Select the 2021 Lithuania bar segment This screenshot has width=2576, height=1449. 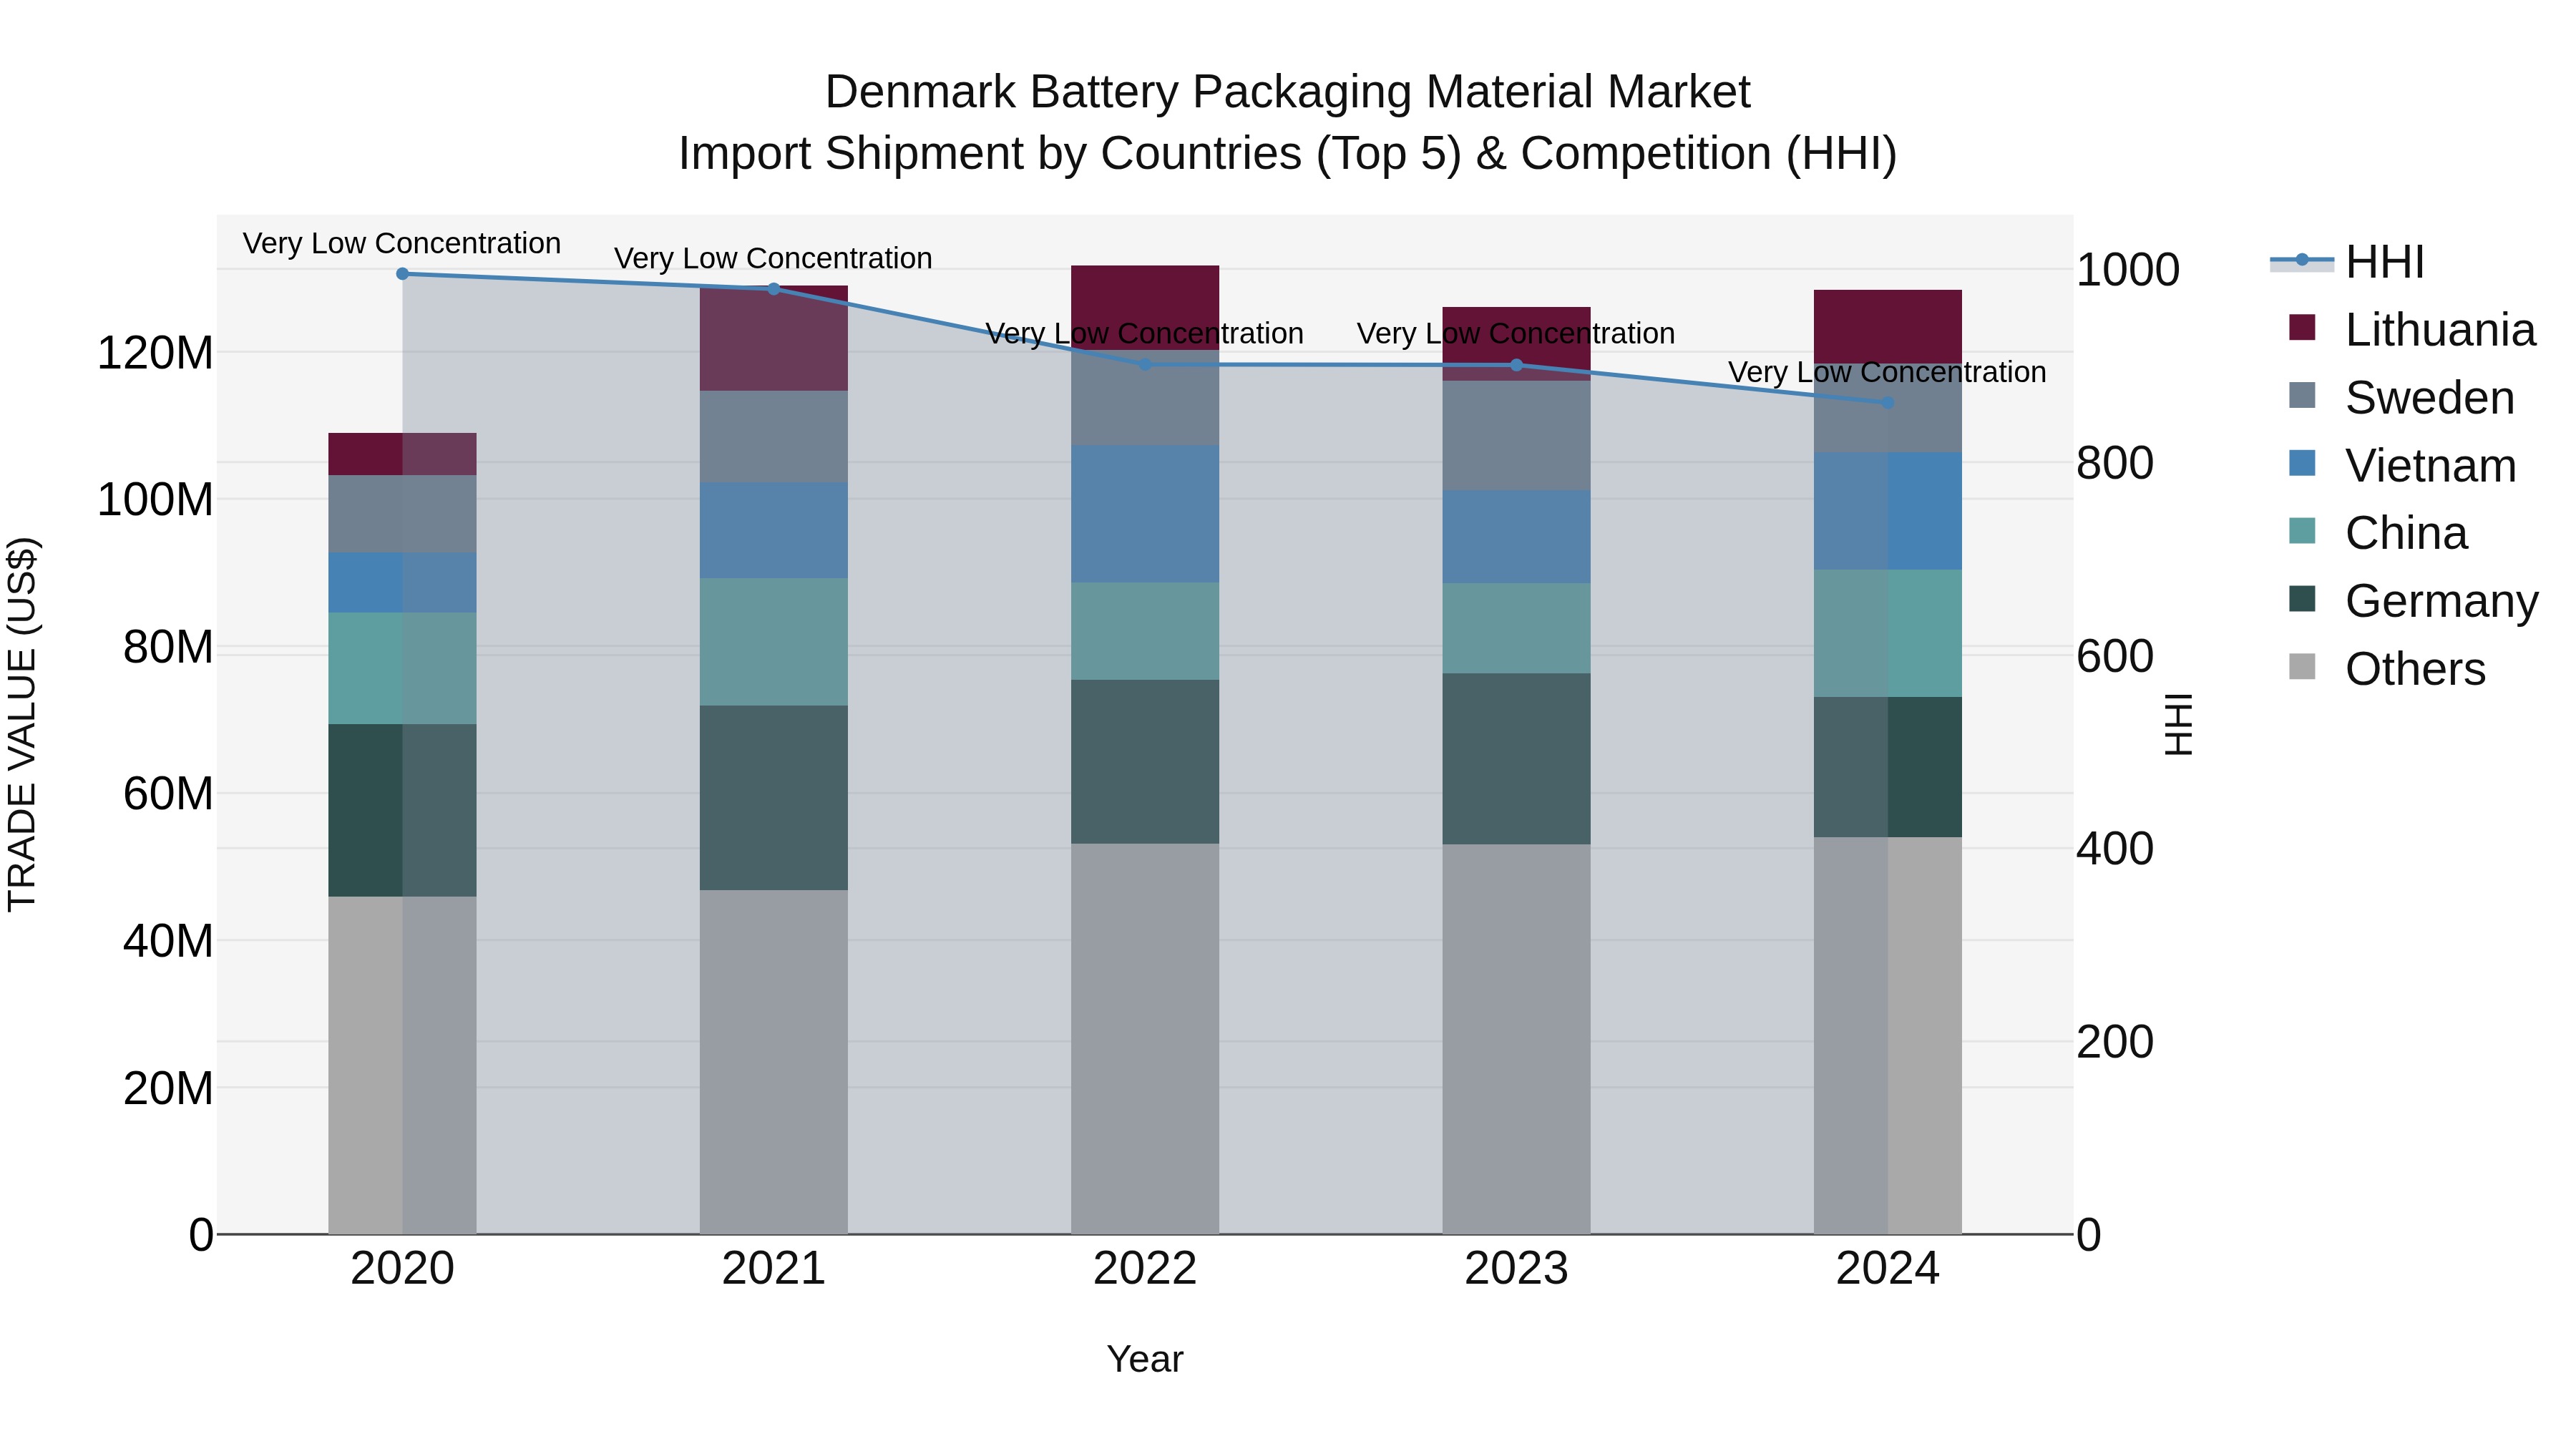tap(773, 338)
